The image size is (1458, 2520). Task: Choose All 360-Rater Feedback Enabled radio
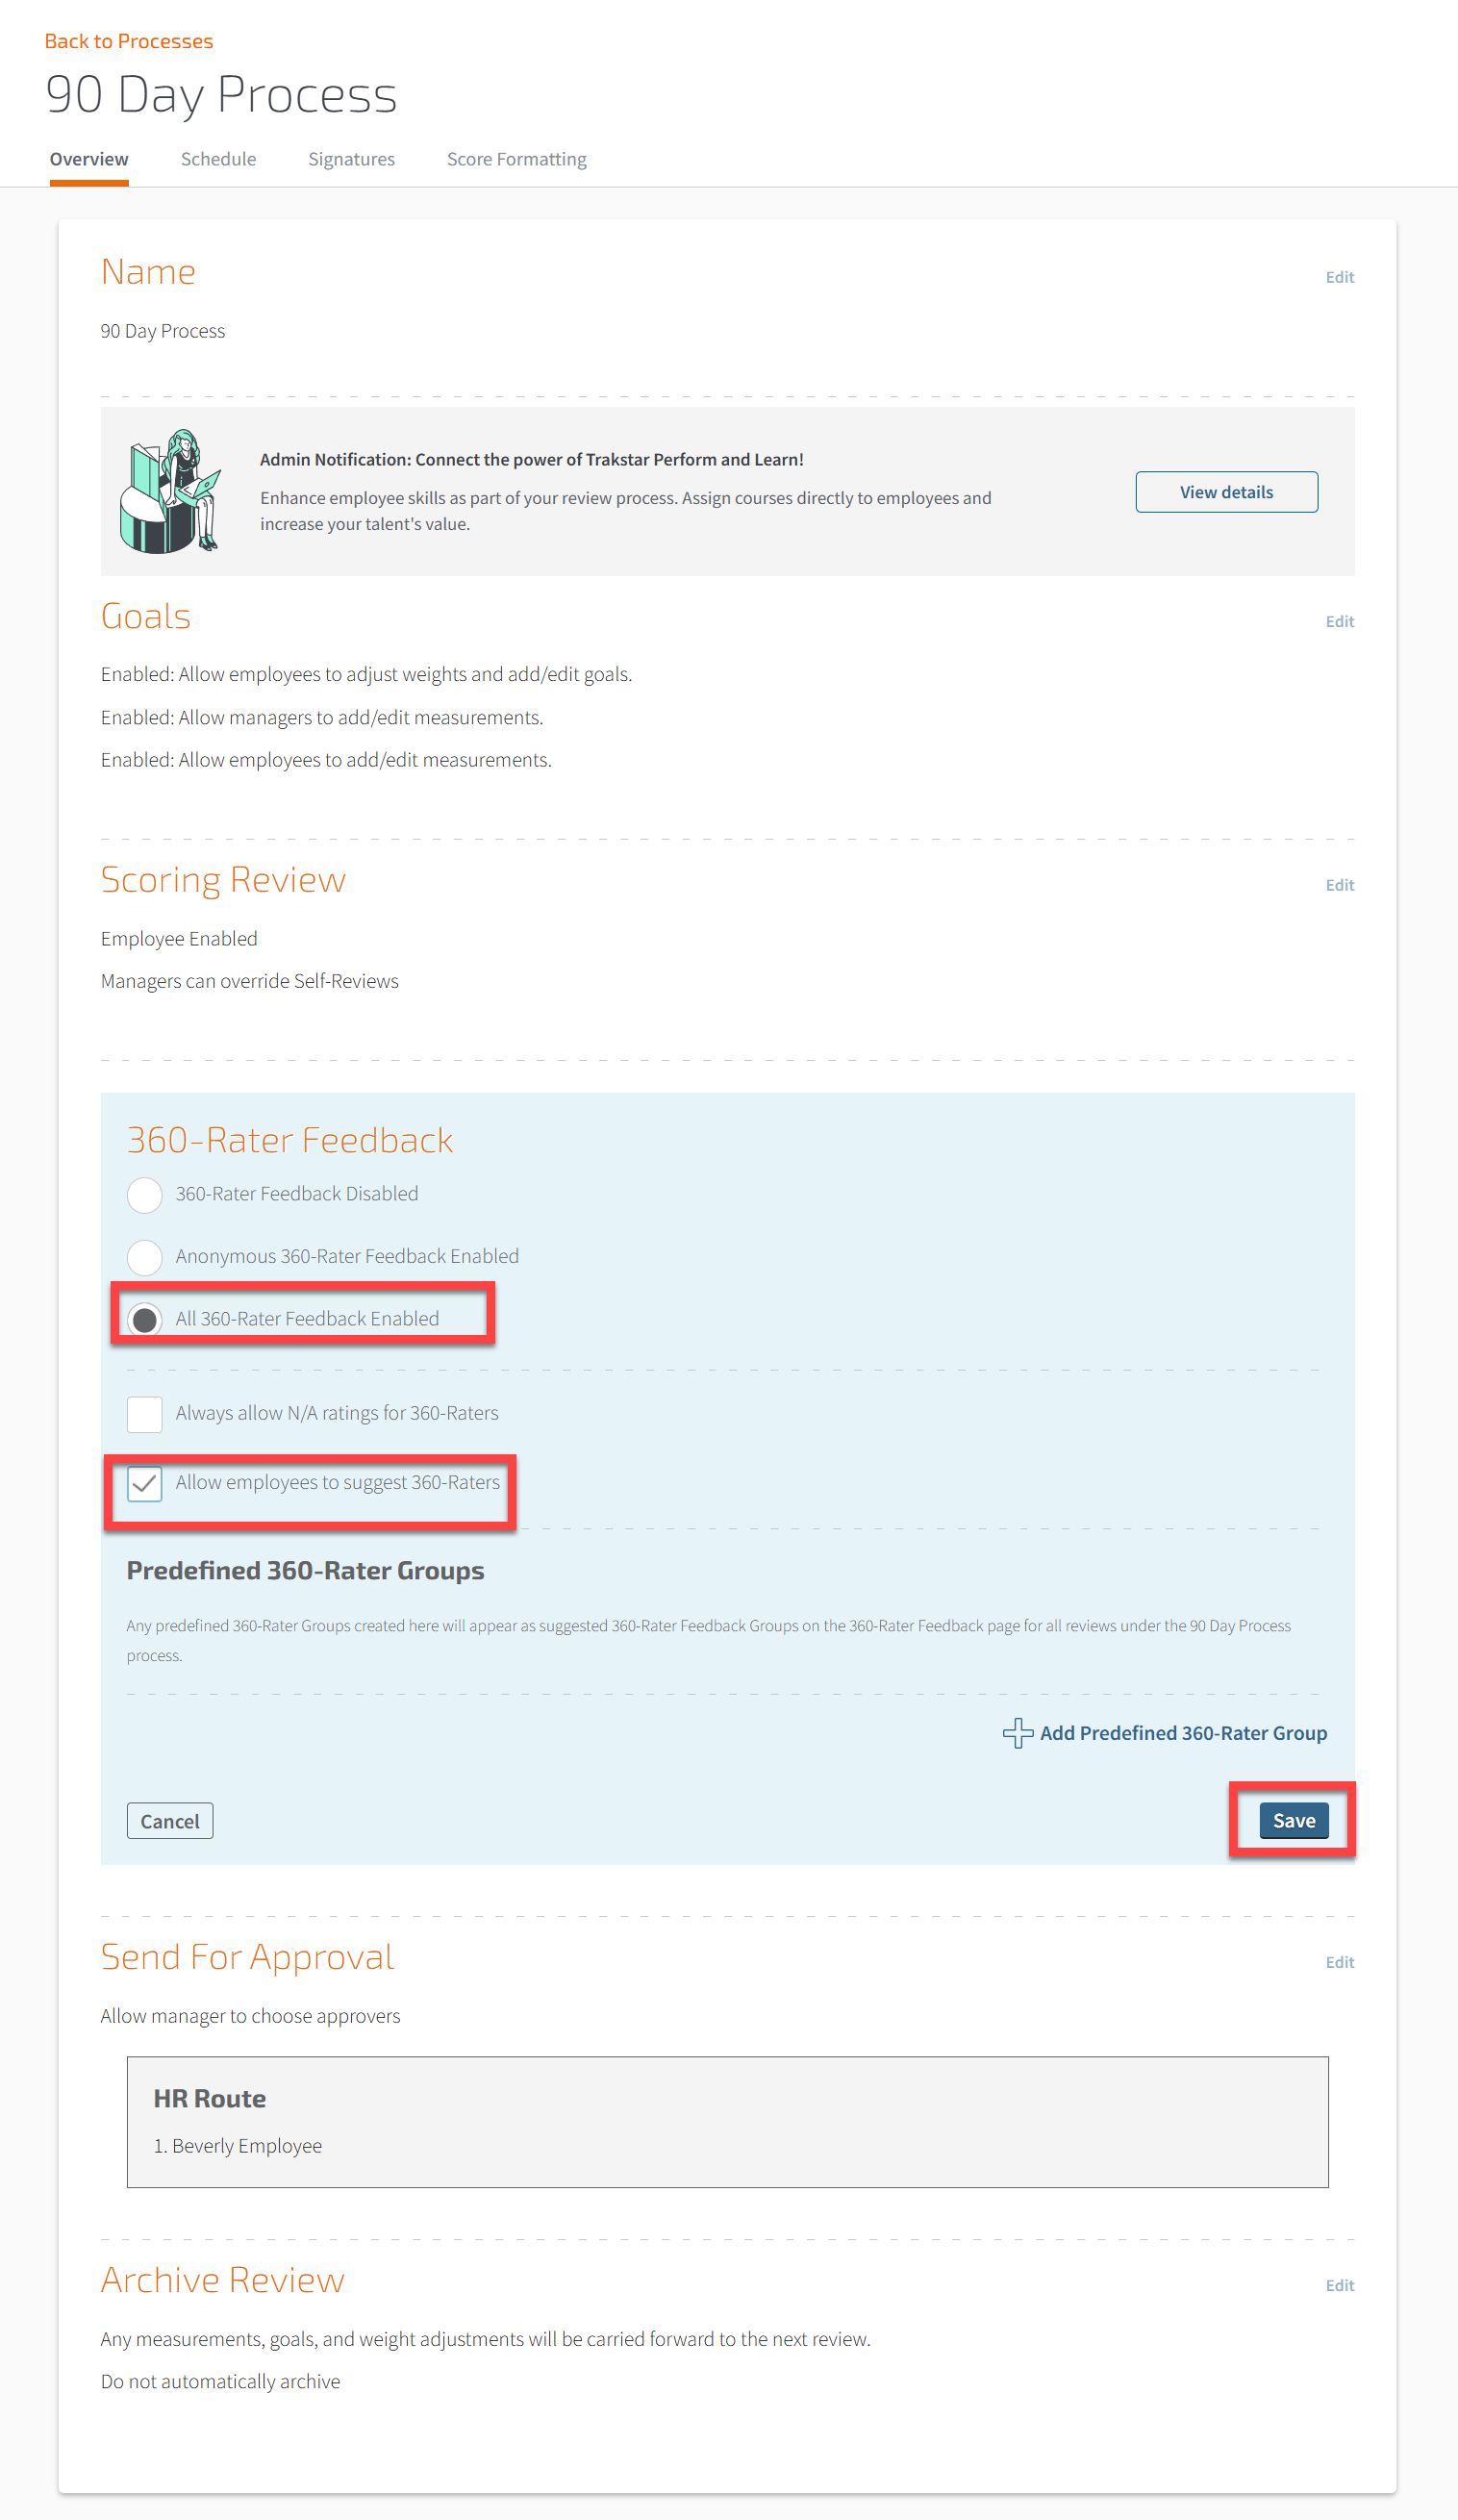pyautogui.click(x=145, y=1319)
